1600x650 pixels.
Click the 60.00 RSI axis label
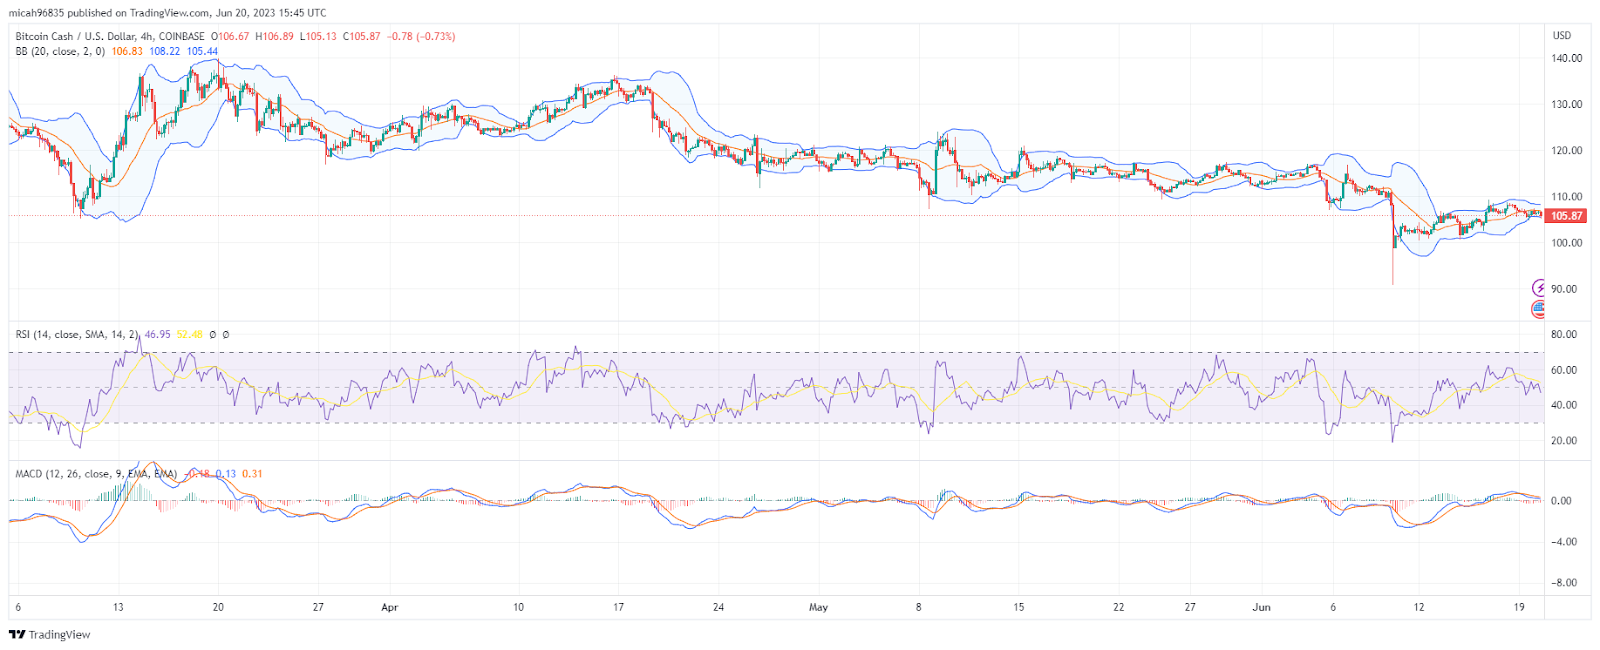(1563, 370)
